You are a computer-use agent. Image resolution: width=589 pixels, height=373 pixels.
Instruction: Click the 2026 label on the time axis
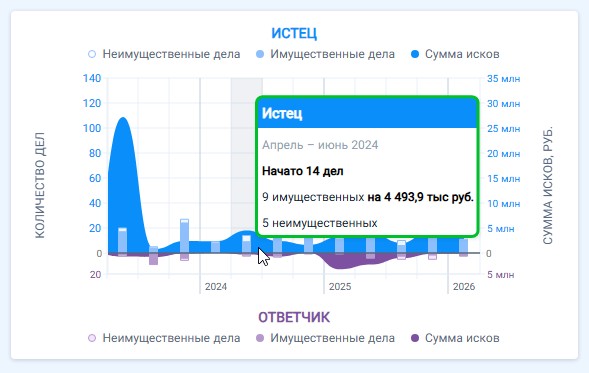[464, 287]
